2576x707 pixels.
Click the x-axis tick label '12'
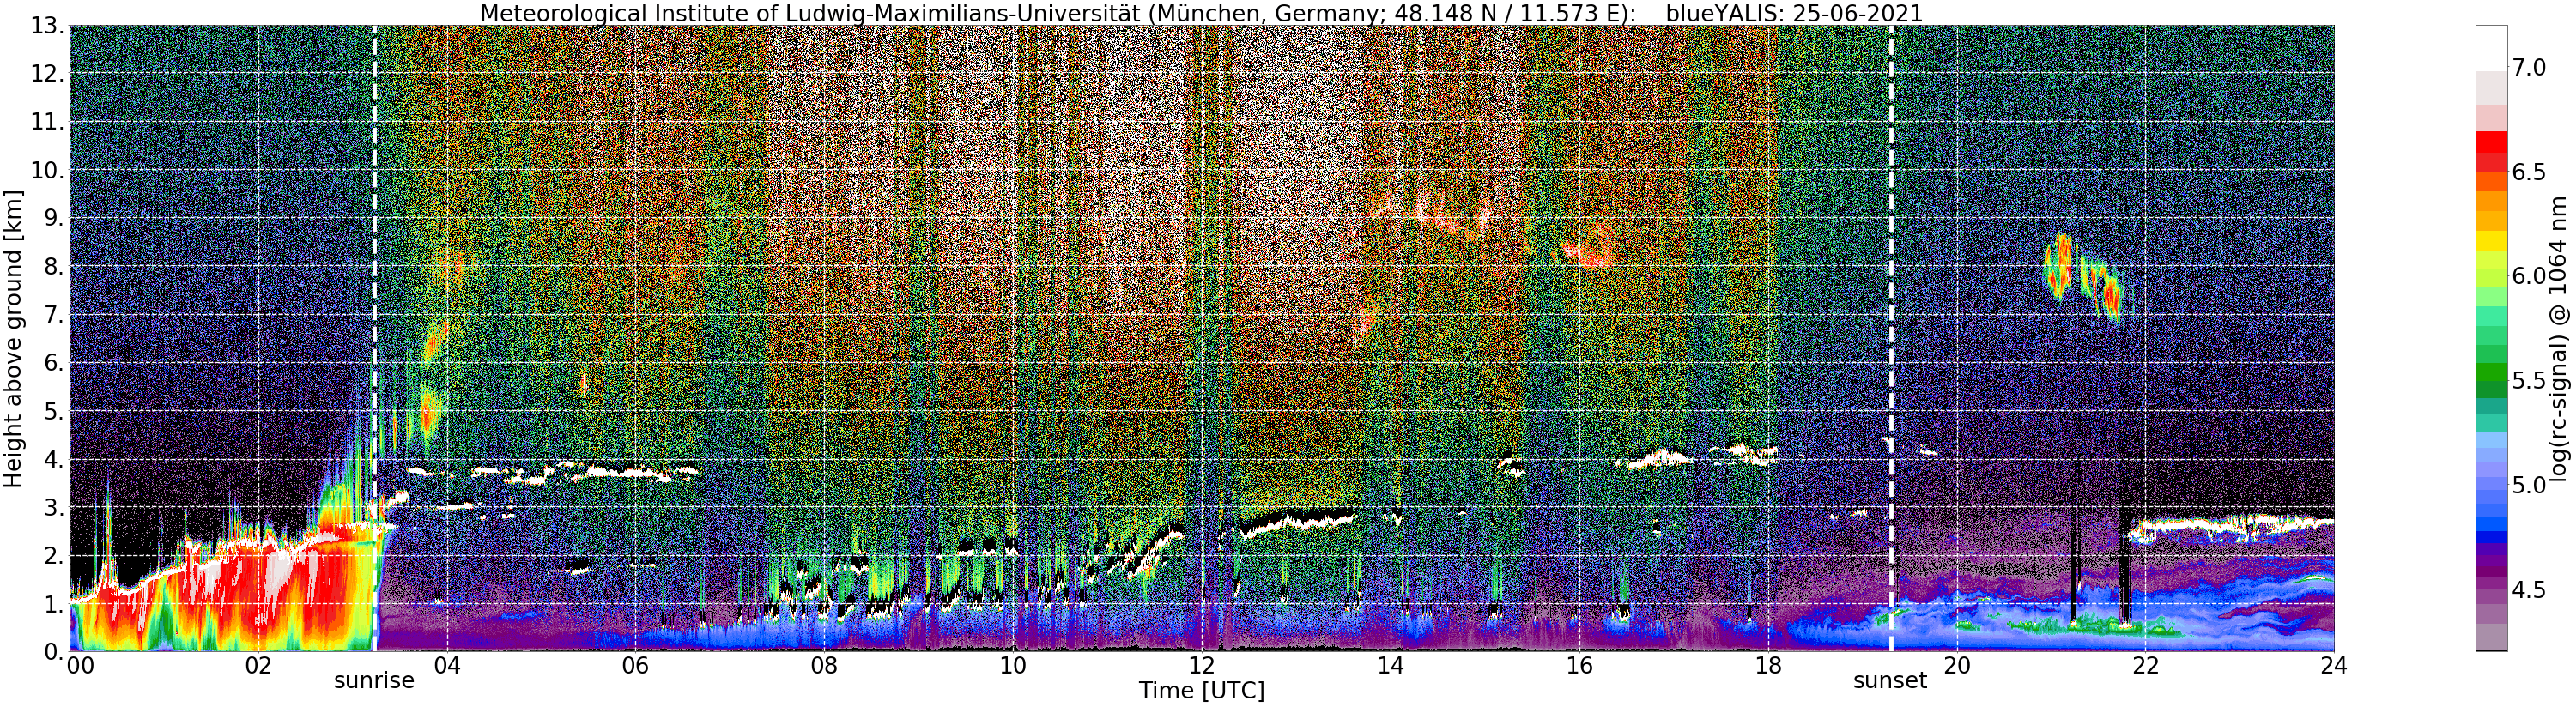[x=1202, y=665]
